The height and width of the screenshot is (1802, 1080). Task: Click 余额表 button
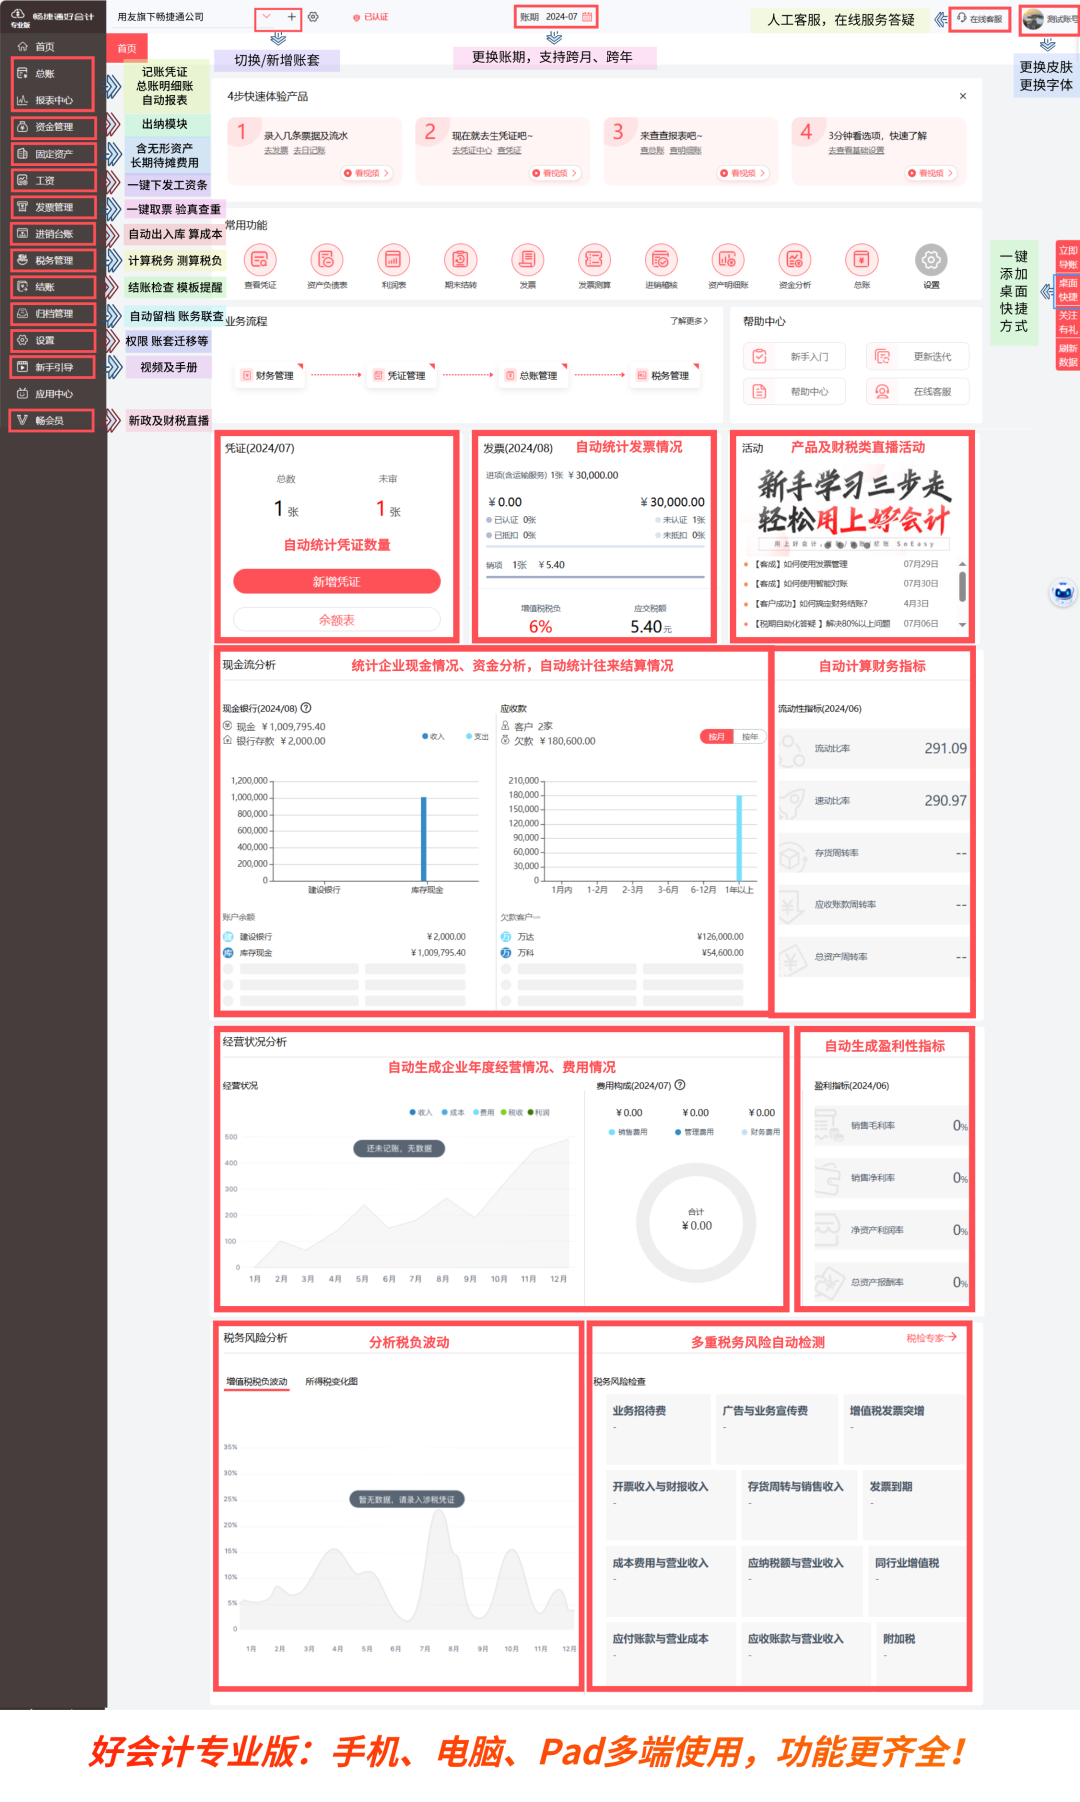pyautogui.click(x=337, y=620)
